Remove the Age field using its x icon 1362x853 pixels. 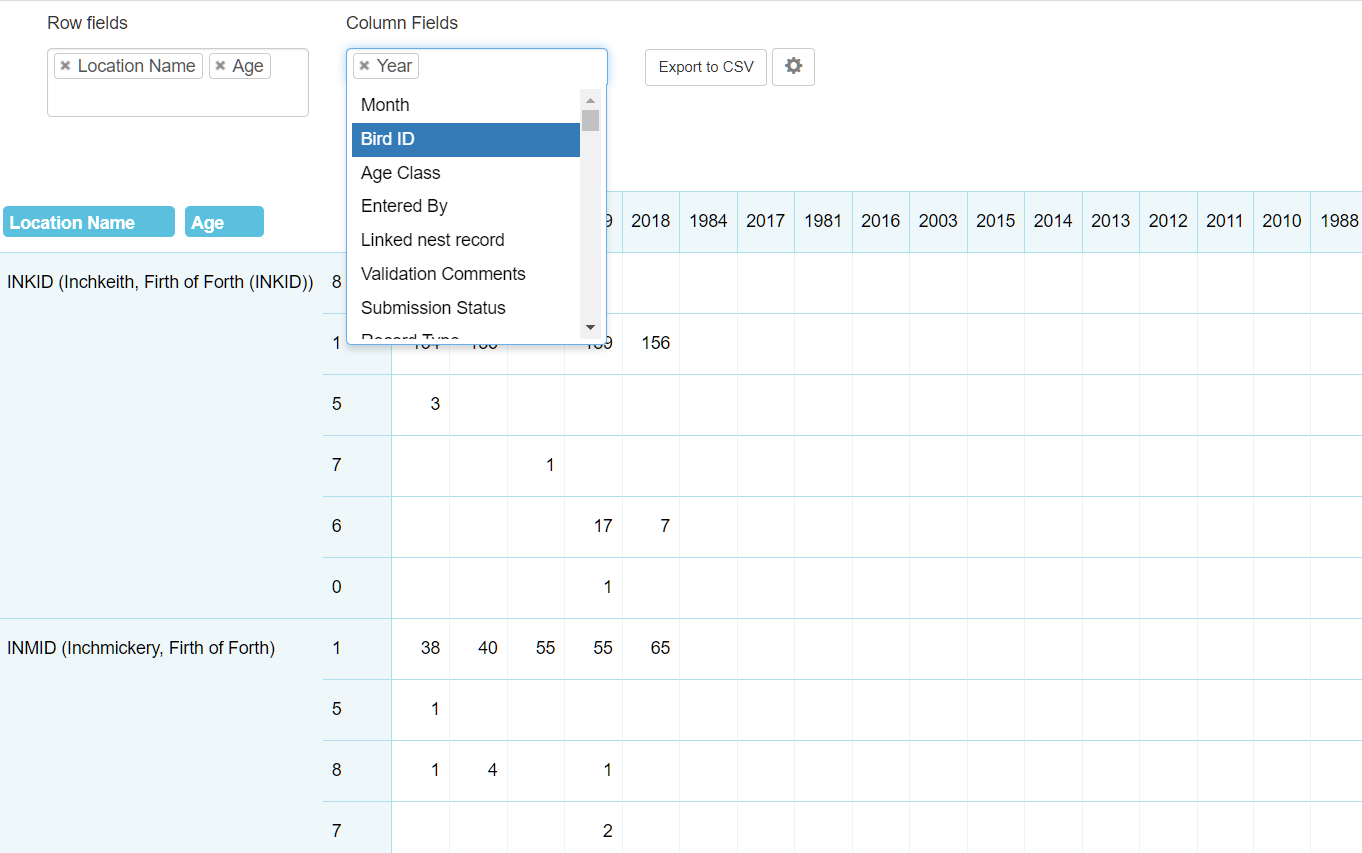[x=219, y=66]
